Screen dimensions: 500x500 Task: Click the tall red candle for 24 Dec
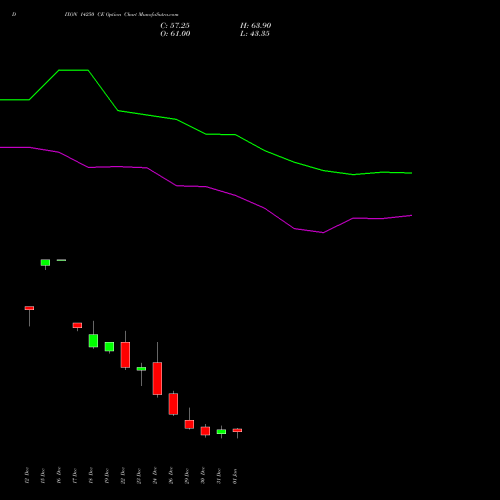coord(157,379)
